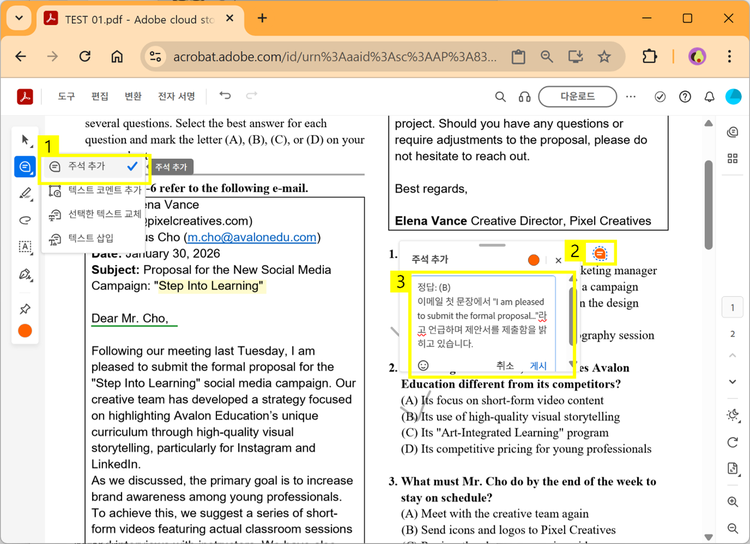The image size is (750, 544).
Task: Open the comments panel in right sidebar
Action: pyautogui.click(x=732, y=132)
